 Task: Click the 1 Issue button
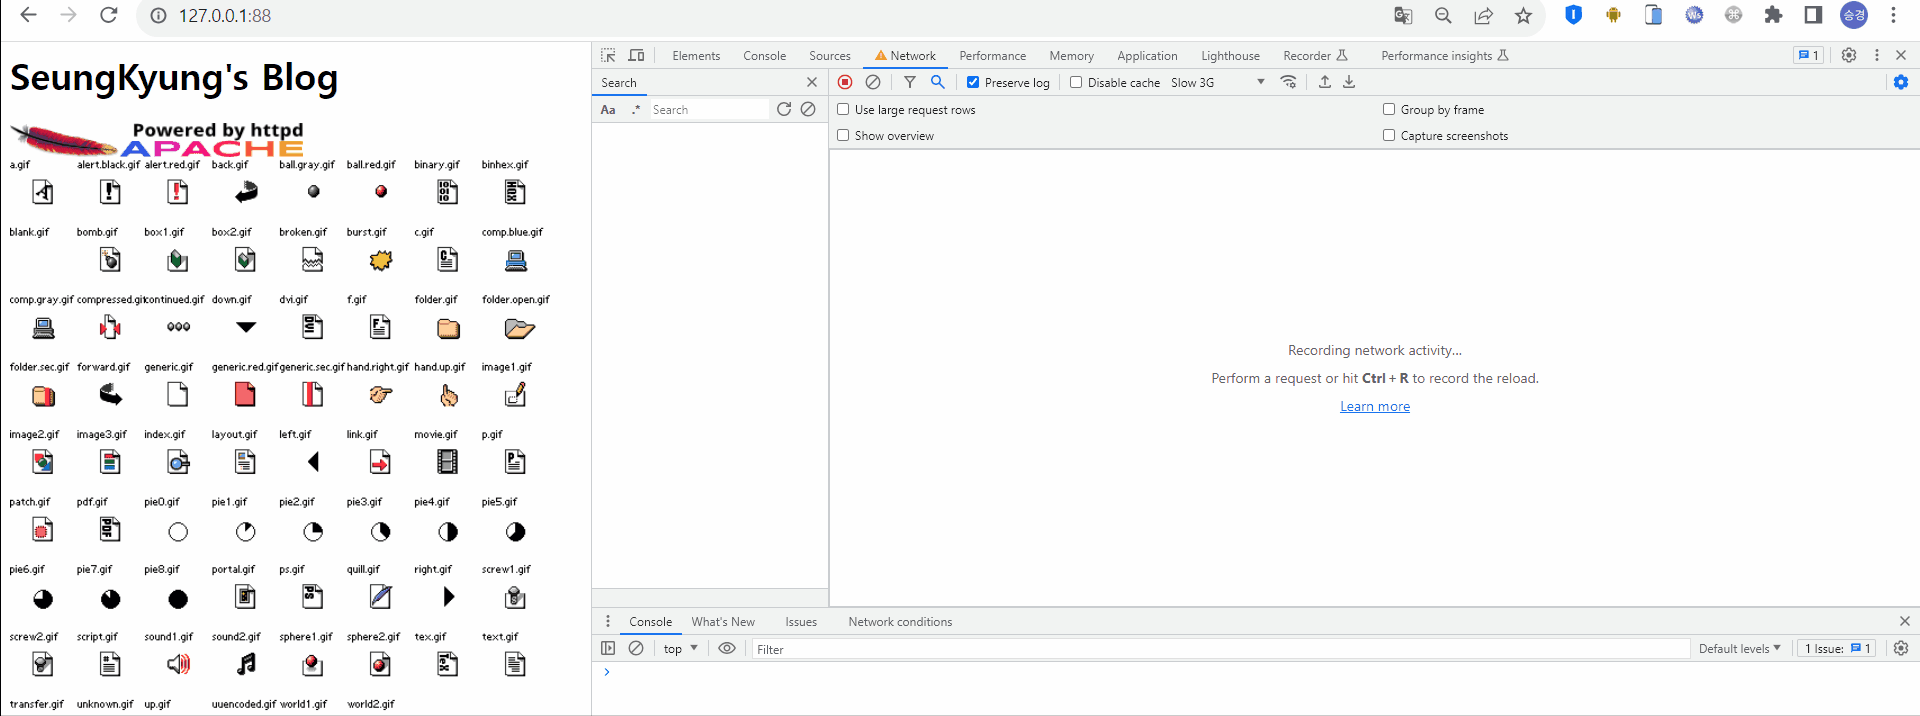[1837, 649]
